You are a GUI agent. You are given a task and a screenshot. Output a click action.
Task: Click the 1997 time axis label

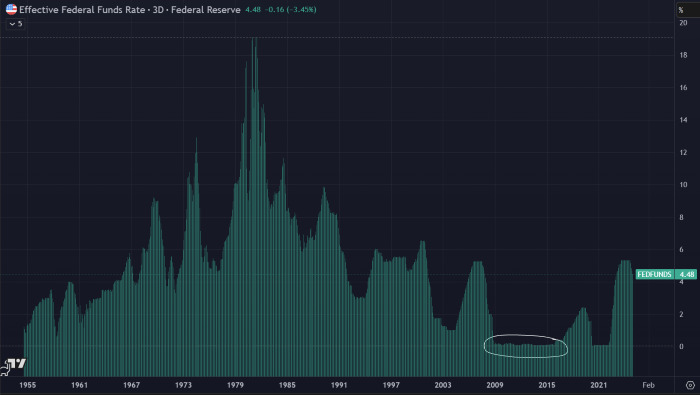(391, 385)
